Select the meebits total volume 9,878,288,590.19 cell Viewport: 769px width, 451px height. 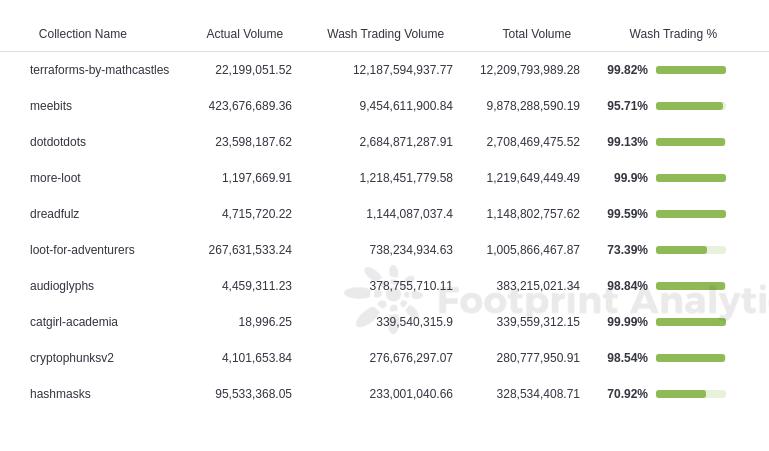coord(533,106)
